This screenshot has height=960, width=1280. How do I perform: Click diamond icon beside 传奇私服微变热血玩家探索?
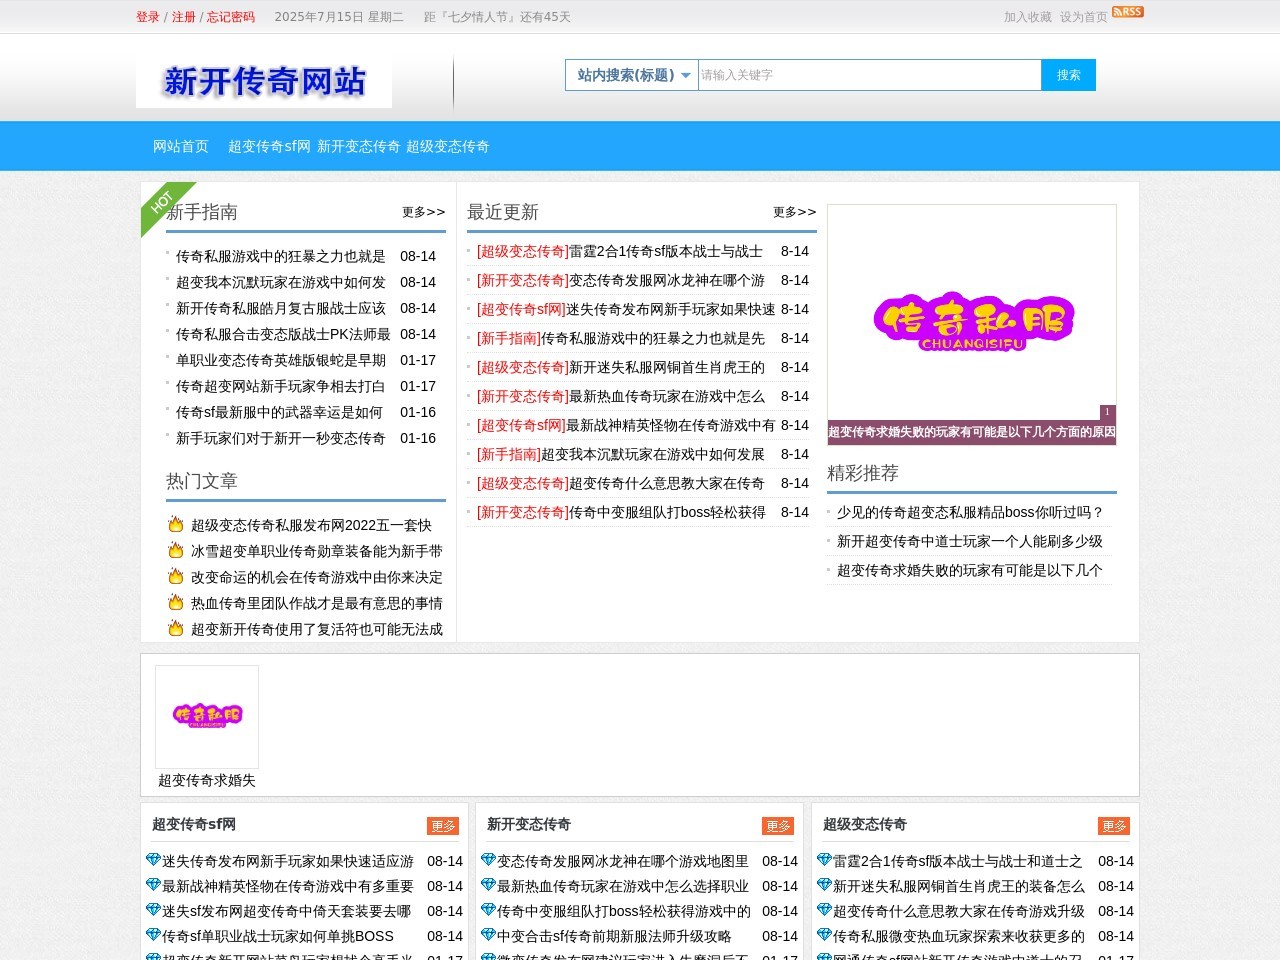824,935
